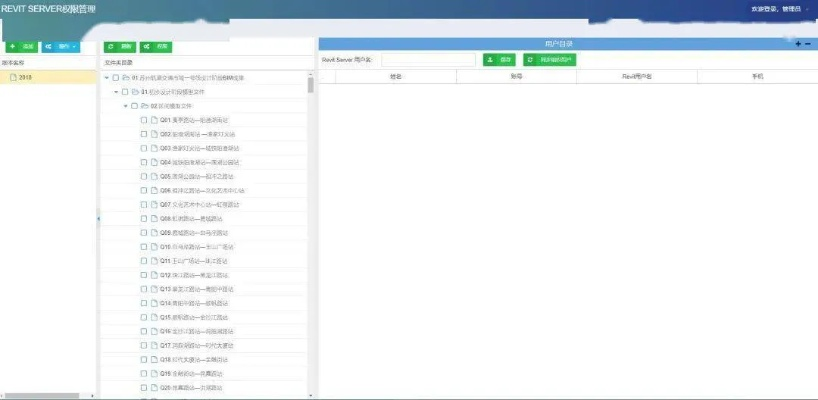Click the left panel's horizontal scrollbar thumb
Screen dimensions: 818x400
click(x=42, y=396)
